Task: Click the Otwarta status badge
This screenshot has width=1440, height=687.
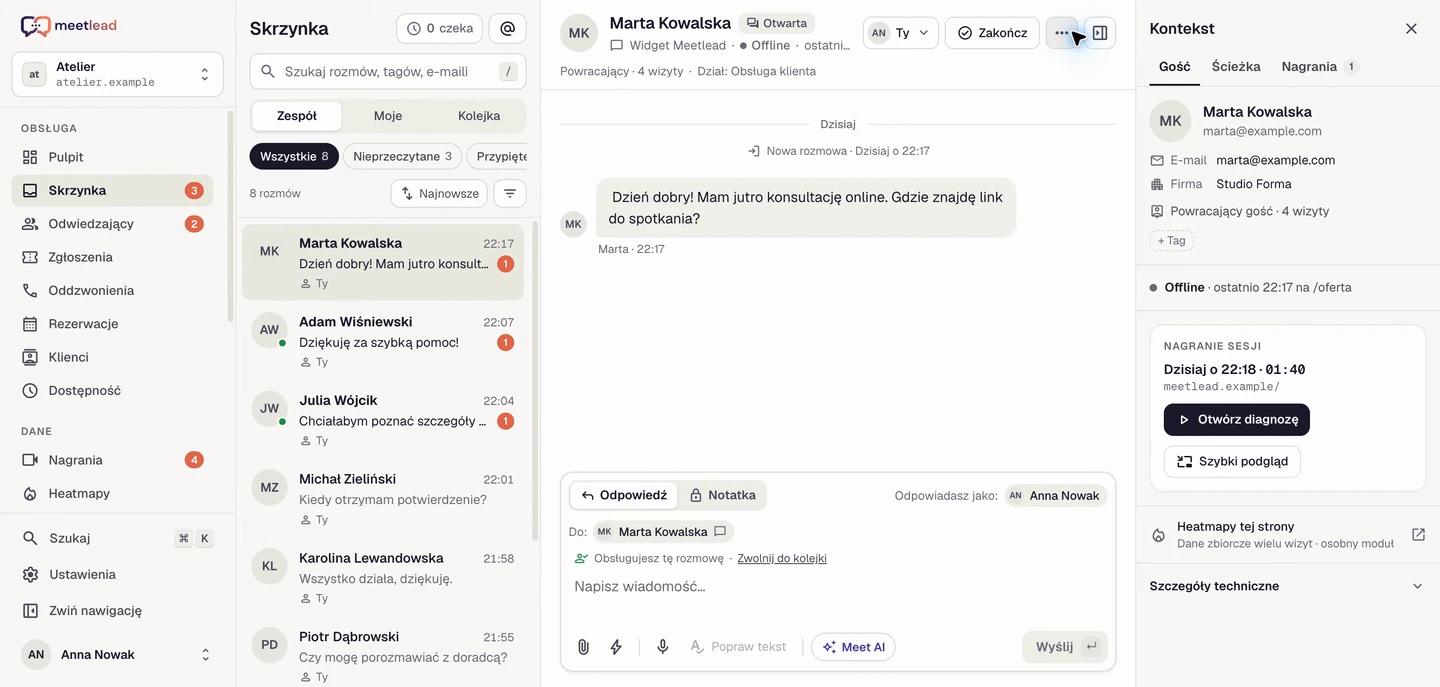Action: (777, 23)
